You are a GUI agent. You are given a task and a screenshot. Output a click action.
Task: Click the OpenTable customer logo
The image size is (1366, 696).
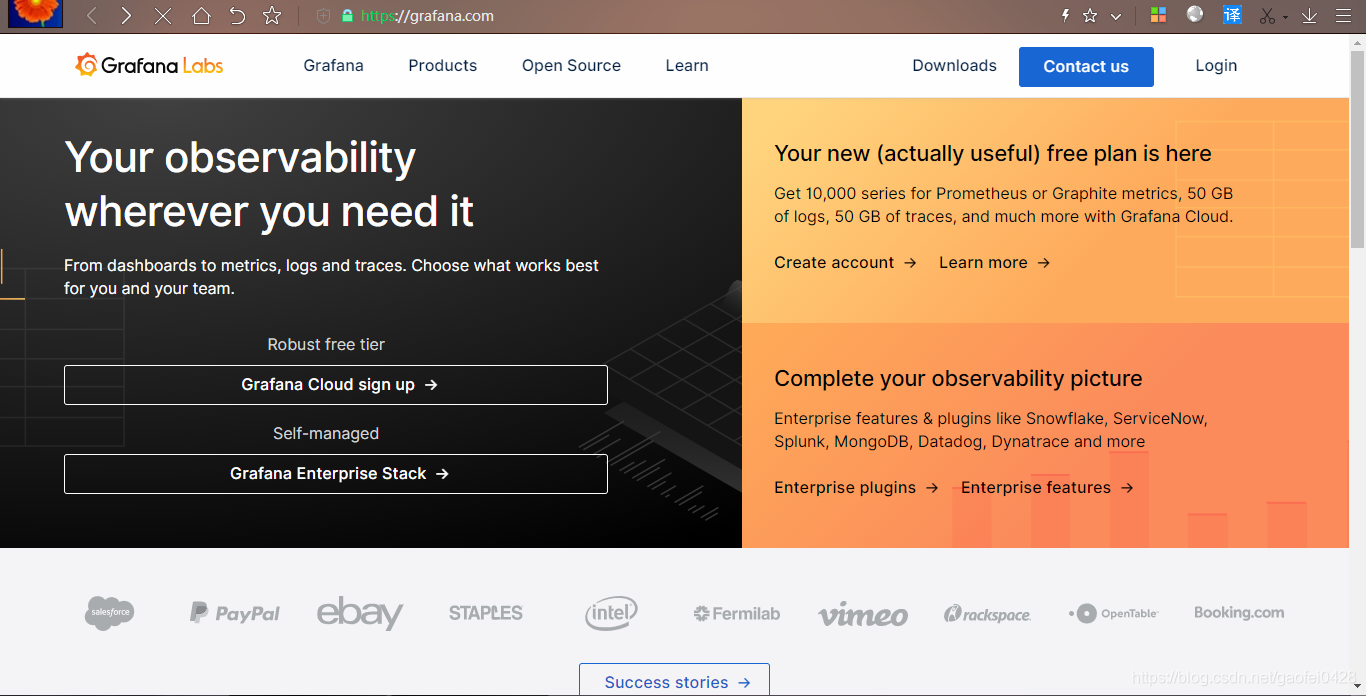tap(1113, 613)
